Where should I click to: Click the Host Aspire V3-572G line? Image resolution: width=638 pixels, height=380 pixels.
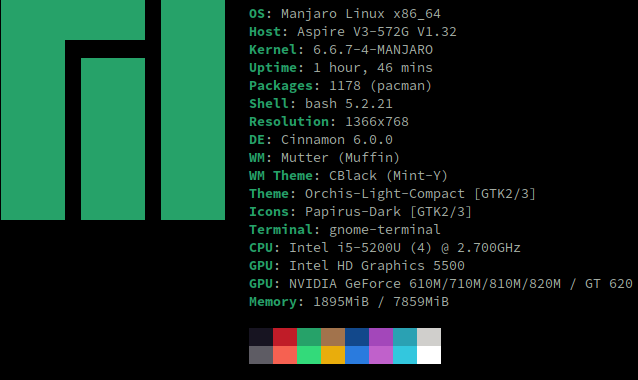coord(353,32)
